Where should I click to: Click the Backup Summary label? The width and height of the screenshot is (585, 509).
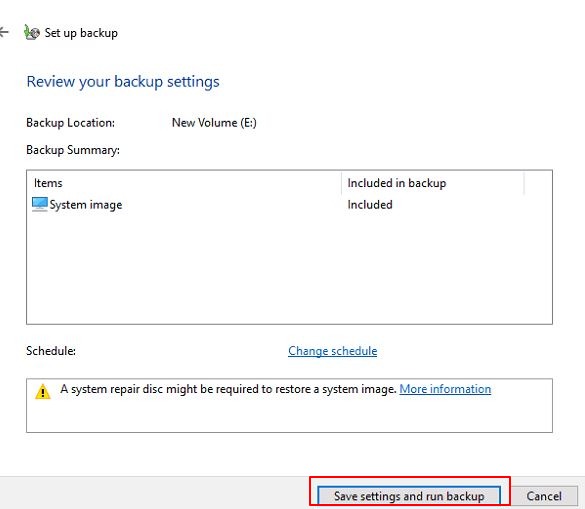point(73,150)
